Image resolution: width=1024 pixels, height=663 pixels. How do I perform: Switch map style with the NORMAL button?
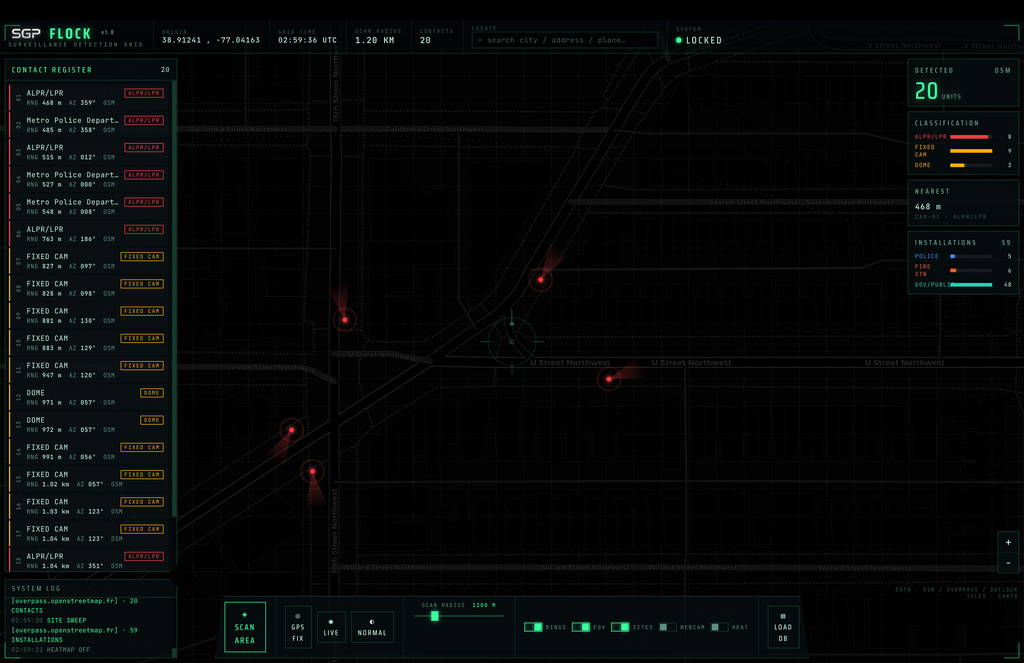[x=372, y=627]
